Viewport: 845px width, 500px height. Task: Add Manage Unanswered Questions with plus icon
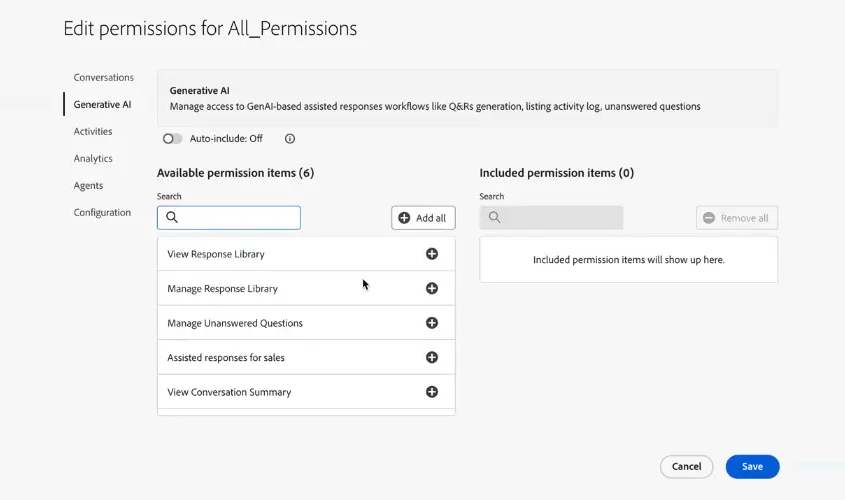(432, 323)
